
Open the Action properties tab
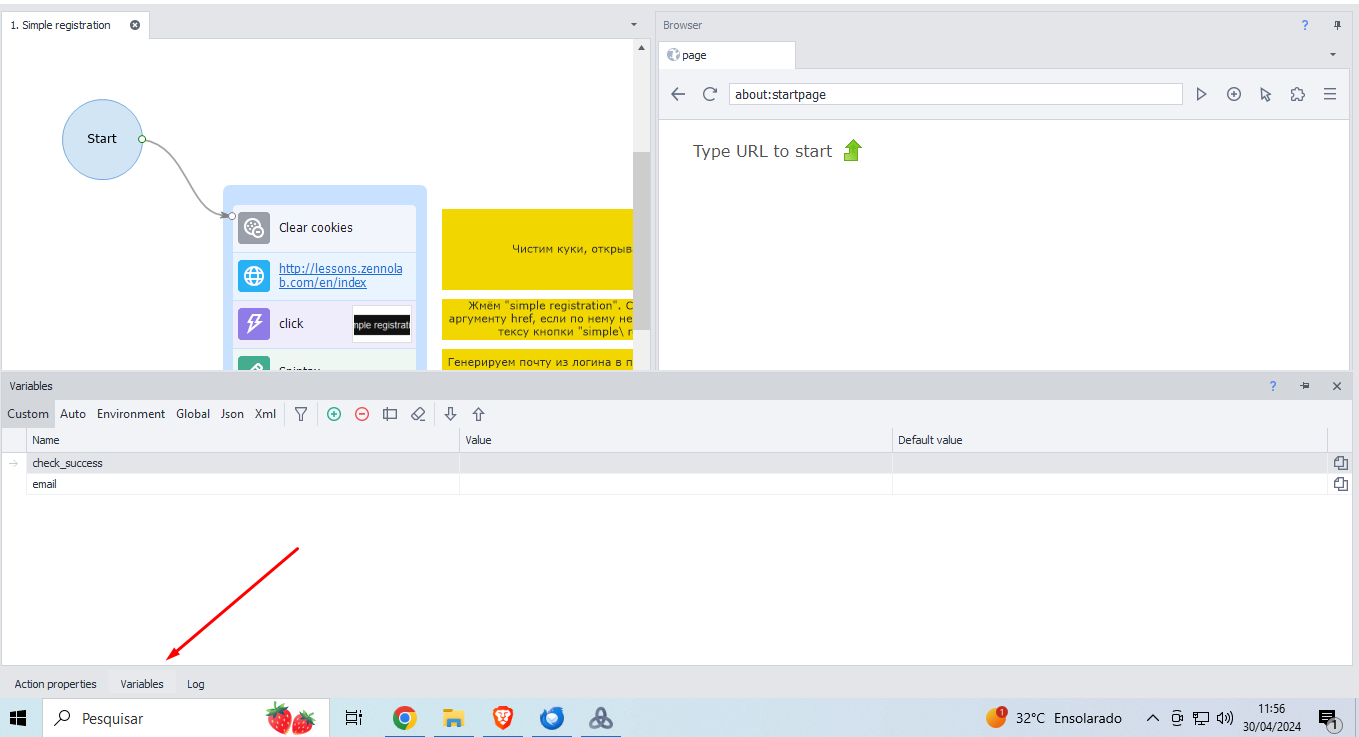(x=56, y=684)
